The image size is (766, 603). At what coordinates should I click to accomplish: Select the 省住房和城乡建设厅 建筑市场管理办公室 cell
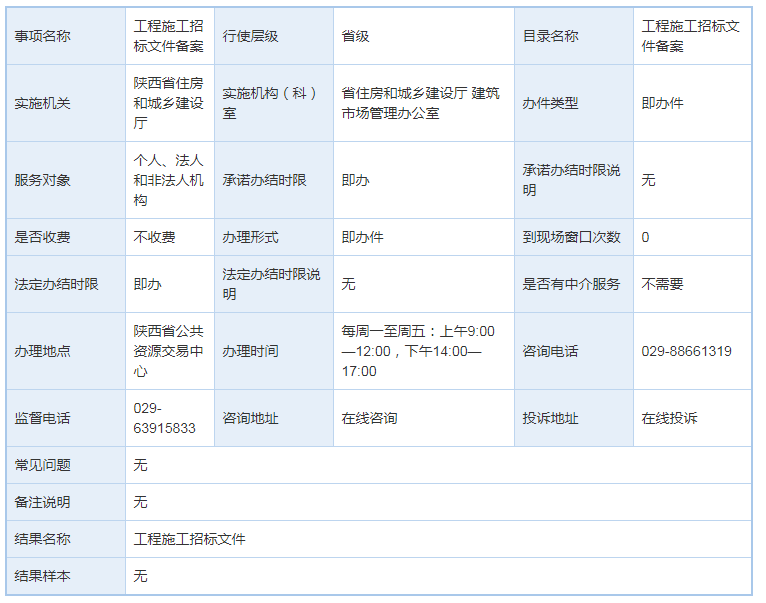tap(420, 103)
